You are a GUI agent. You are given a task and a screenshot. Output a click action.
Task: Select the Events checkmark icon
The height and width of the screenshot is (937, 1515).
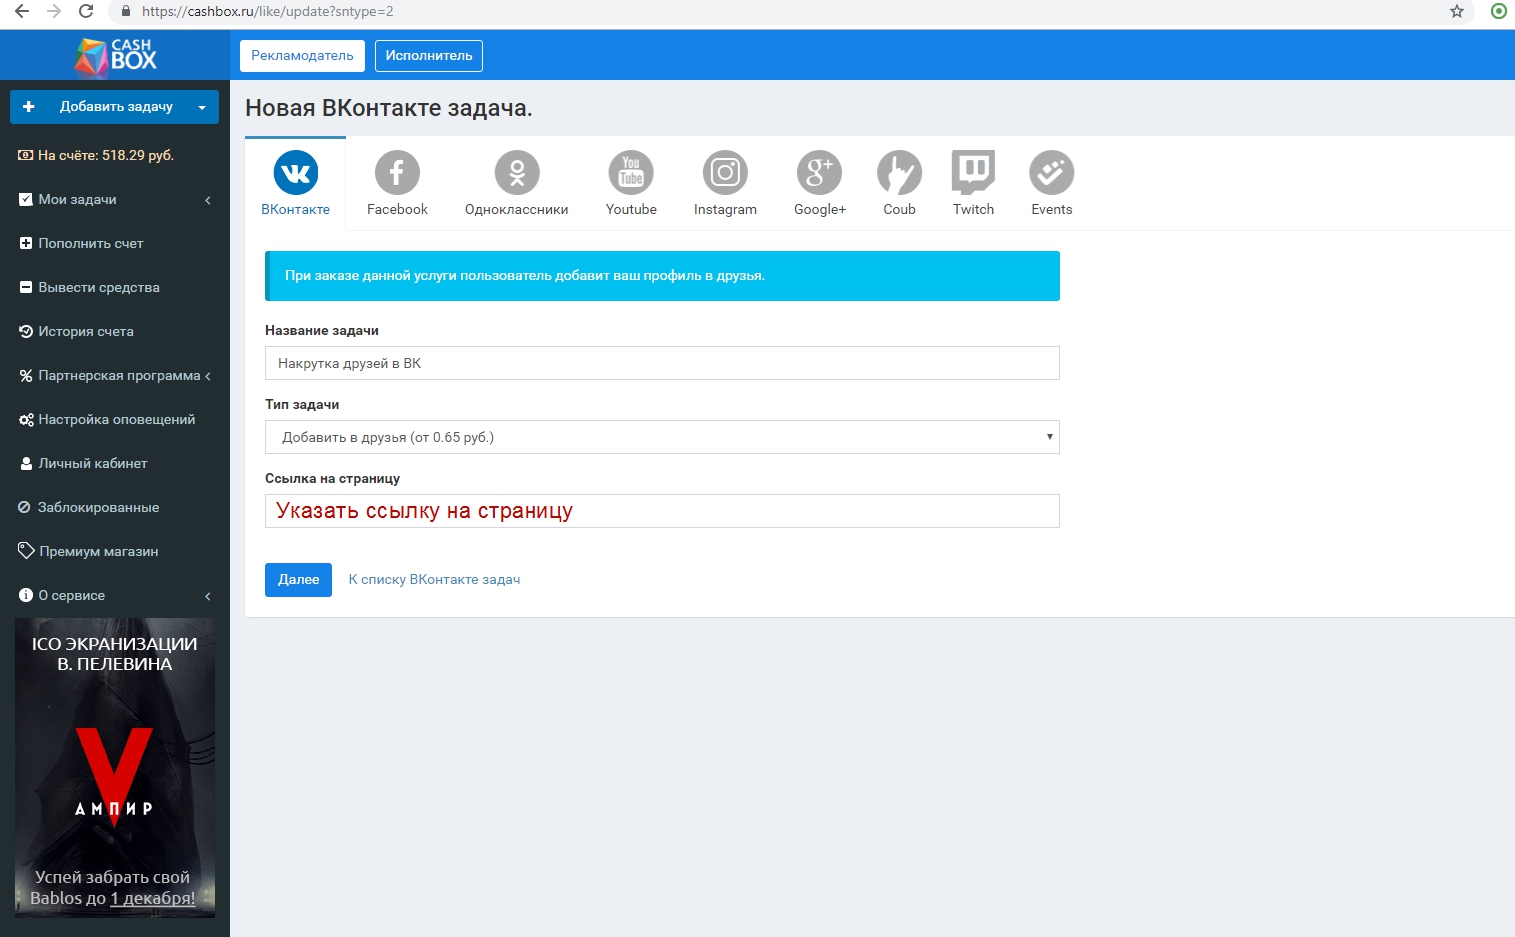tap(1051, 173)
